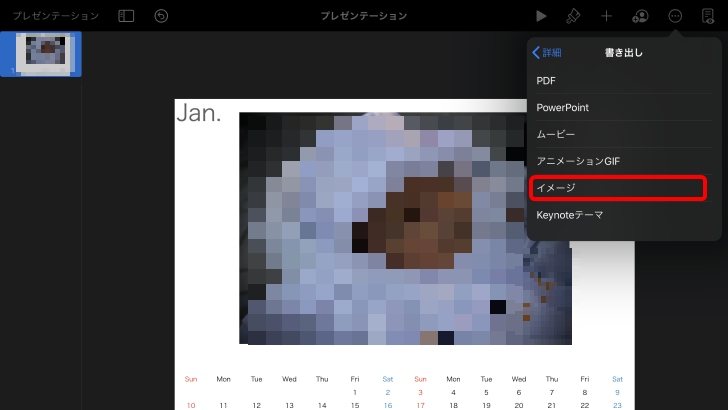This screenshot has width=728, height=410.
Task: Select slide 1 thumbnail in navigator
Action: click(x=41, y=54)
